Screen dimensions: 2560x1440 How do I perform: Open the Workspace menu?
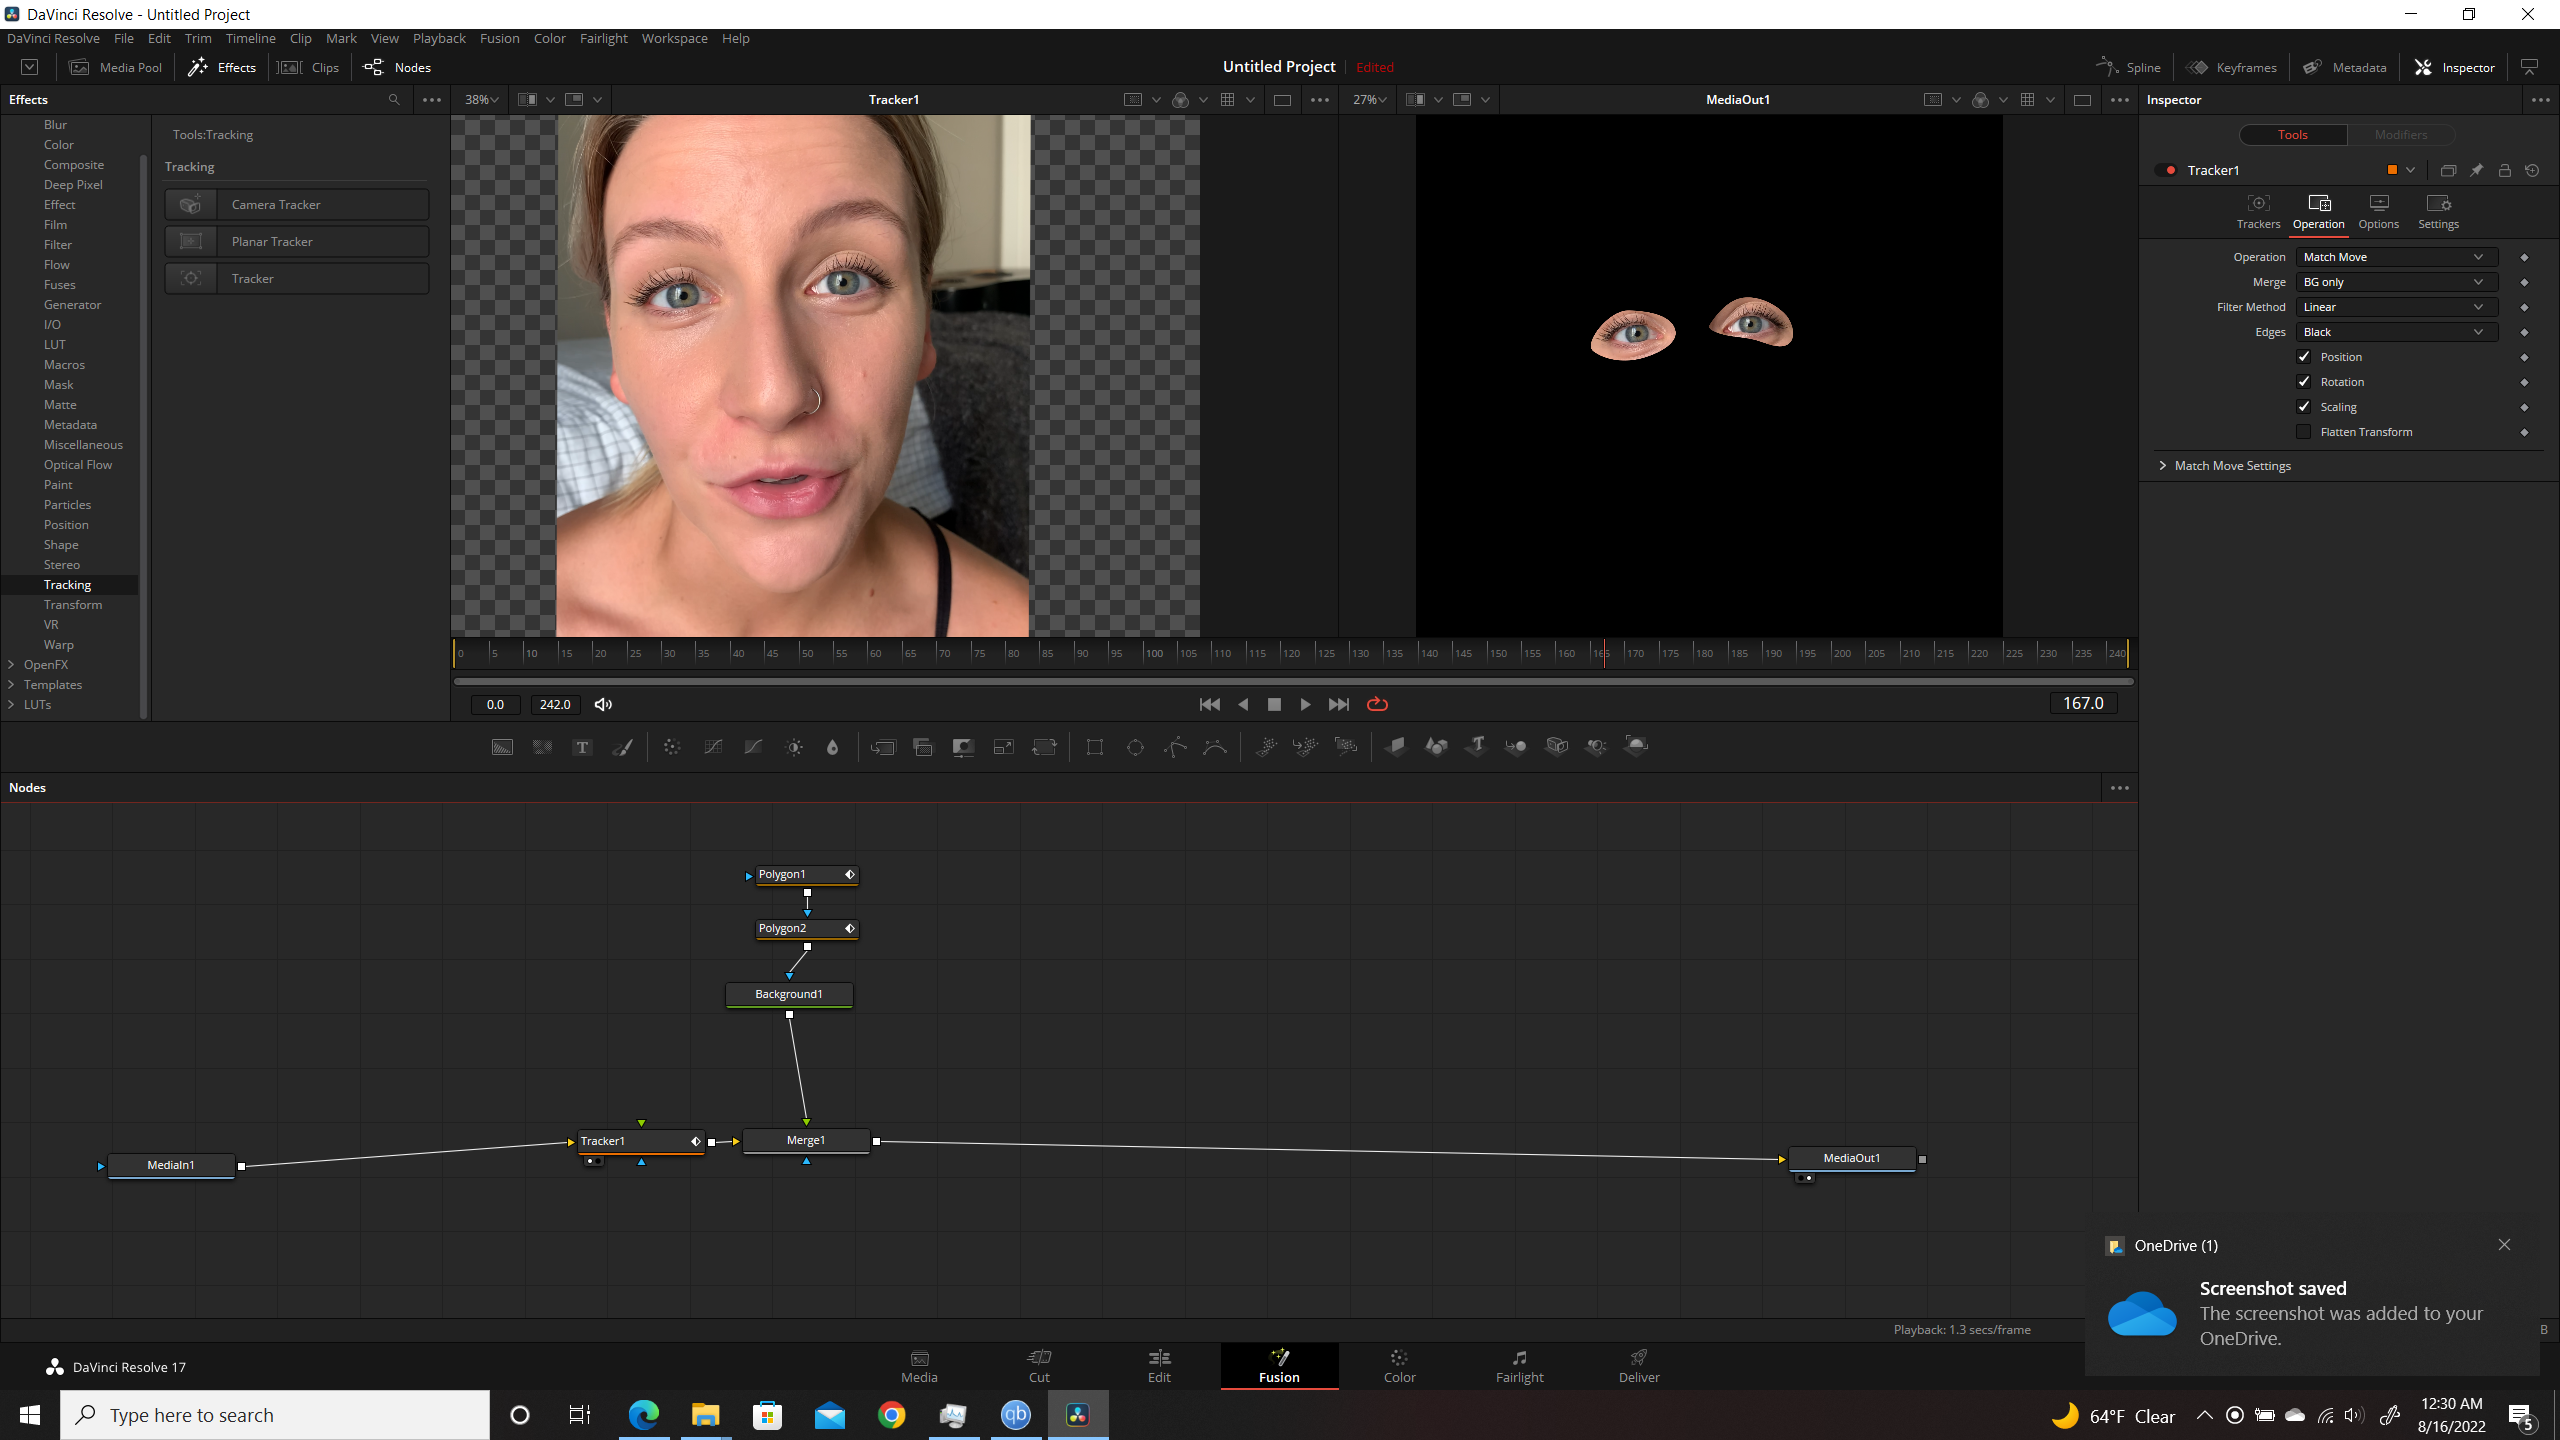[674, 38]
